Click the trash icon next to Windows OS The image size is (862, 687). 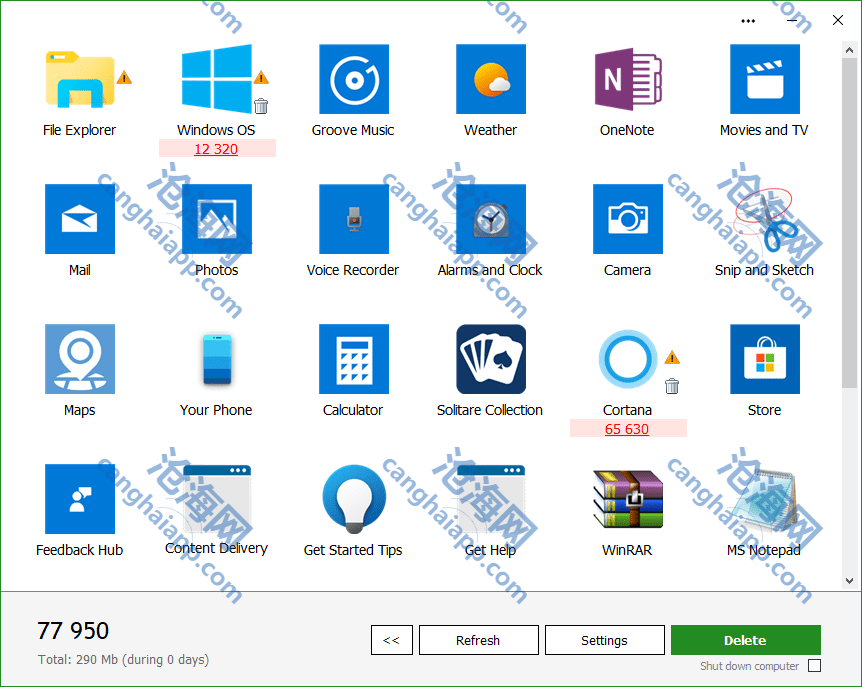point(261,106)
